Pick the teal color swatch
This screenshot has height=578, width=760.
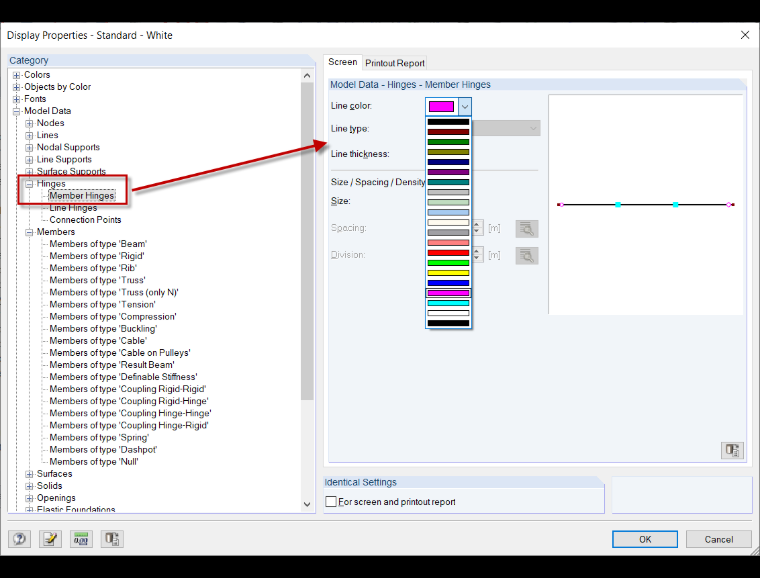[x=448, y=182]
